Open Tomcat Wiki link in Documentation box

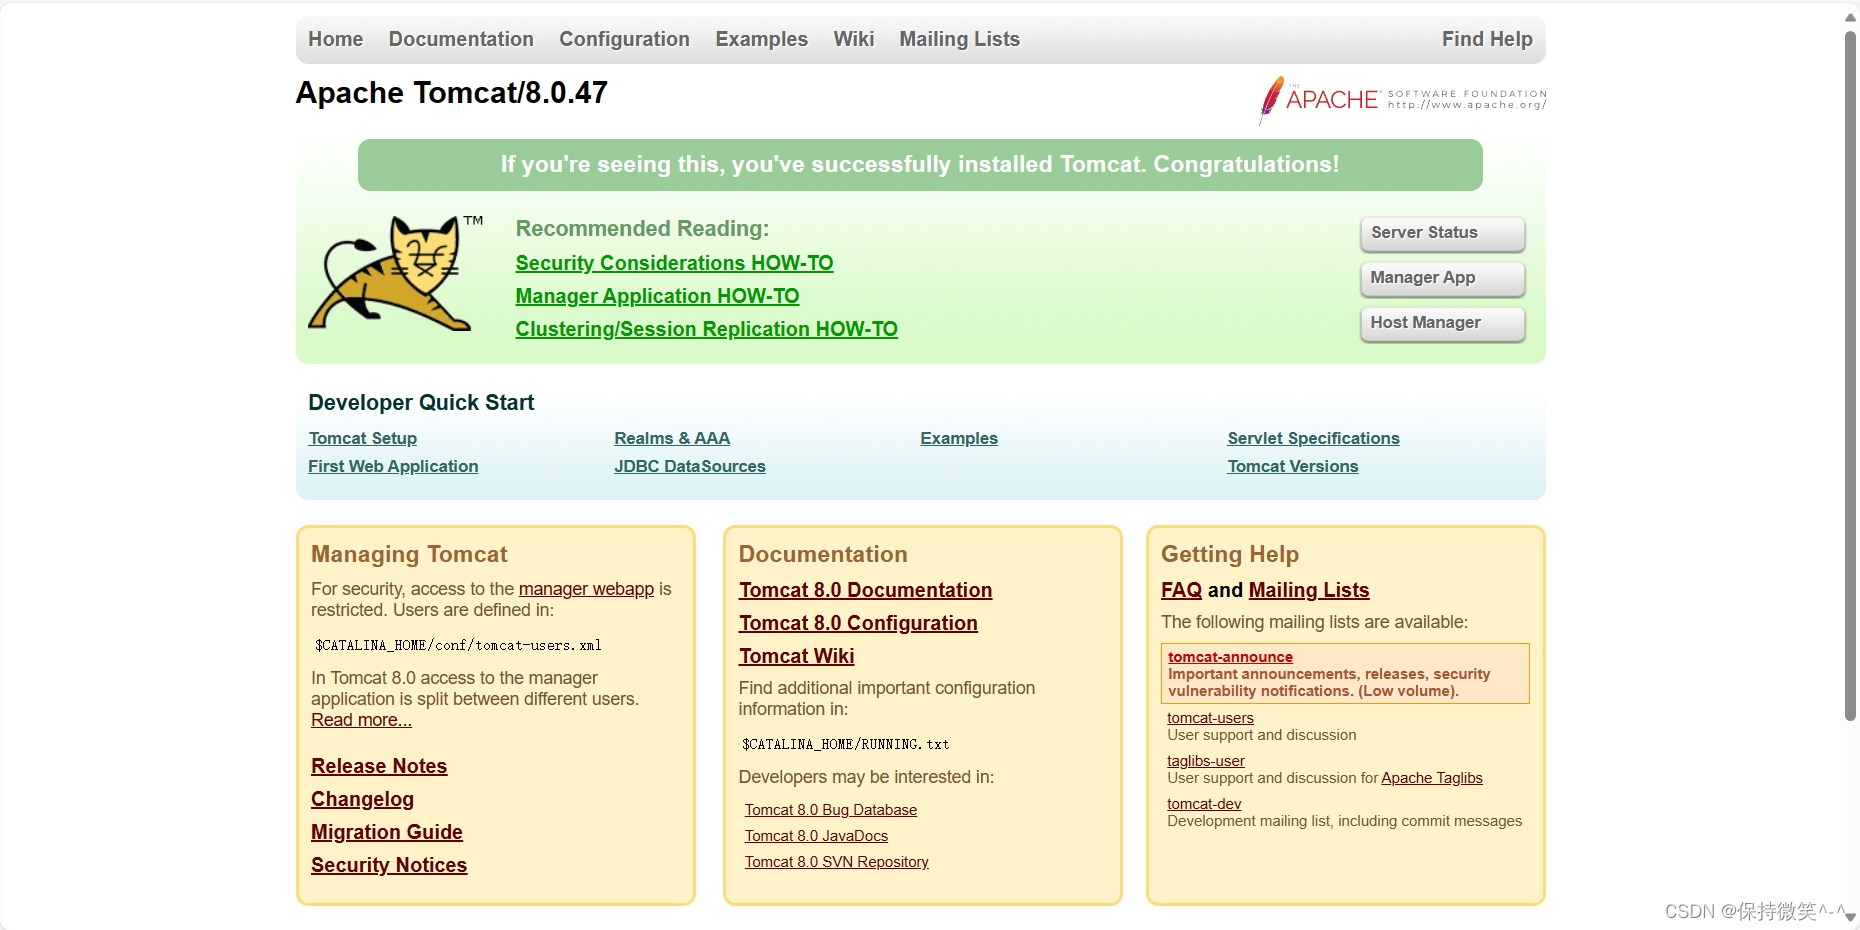pos(796,656)
